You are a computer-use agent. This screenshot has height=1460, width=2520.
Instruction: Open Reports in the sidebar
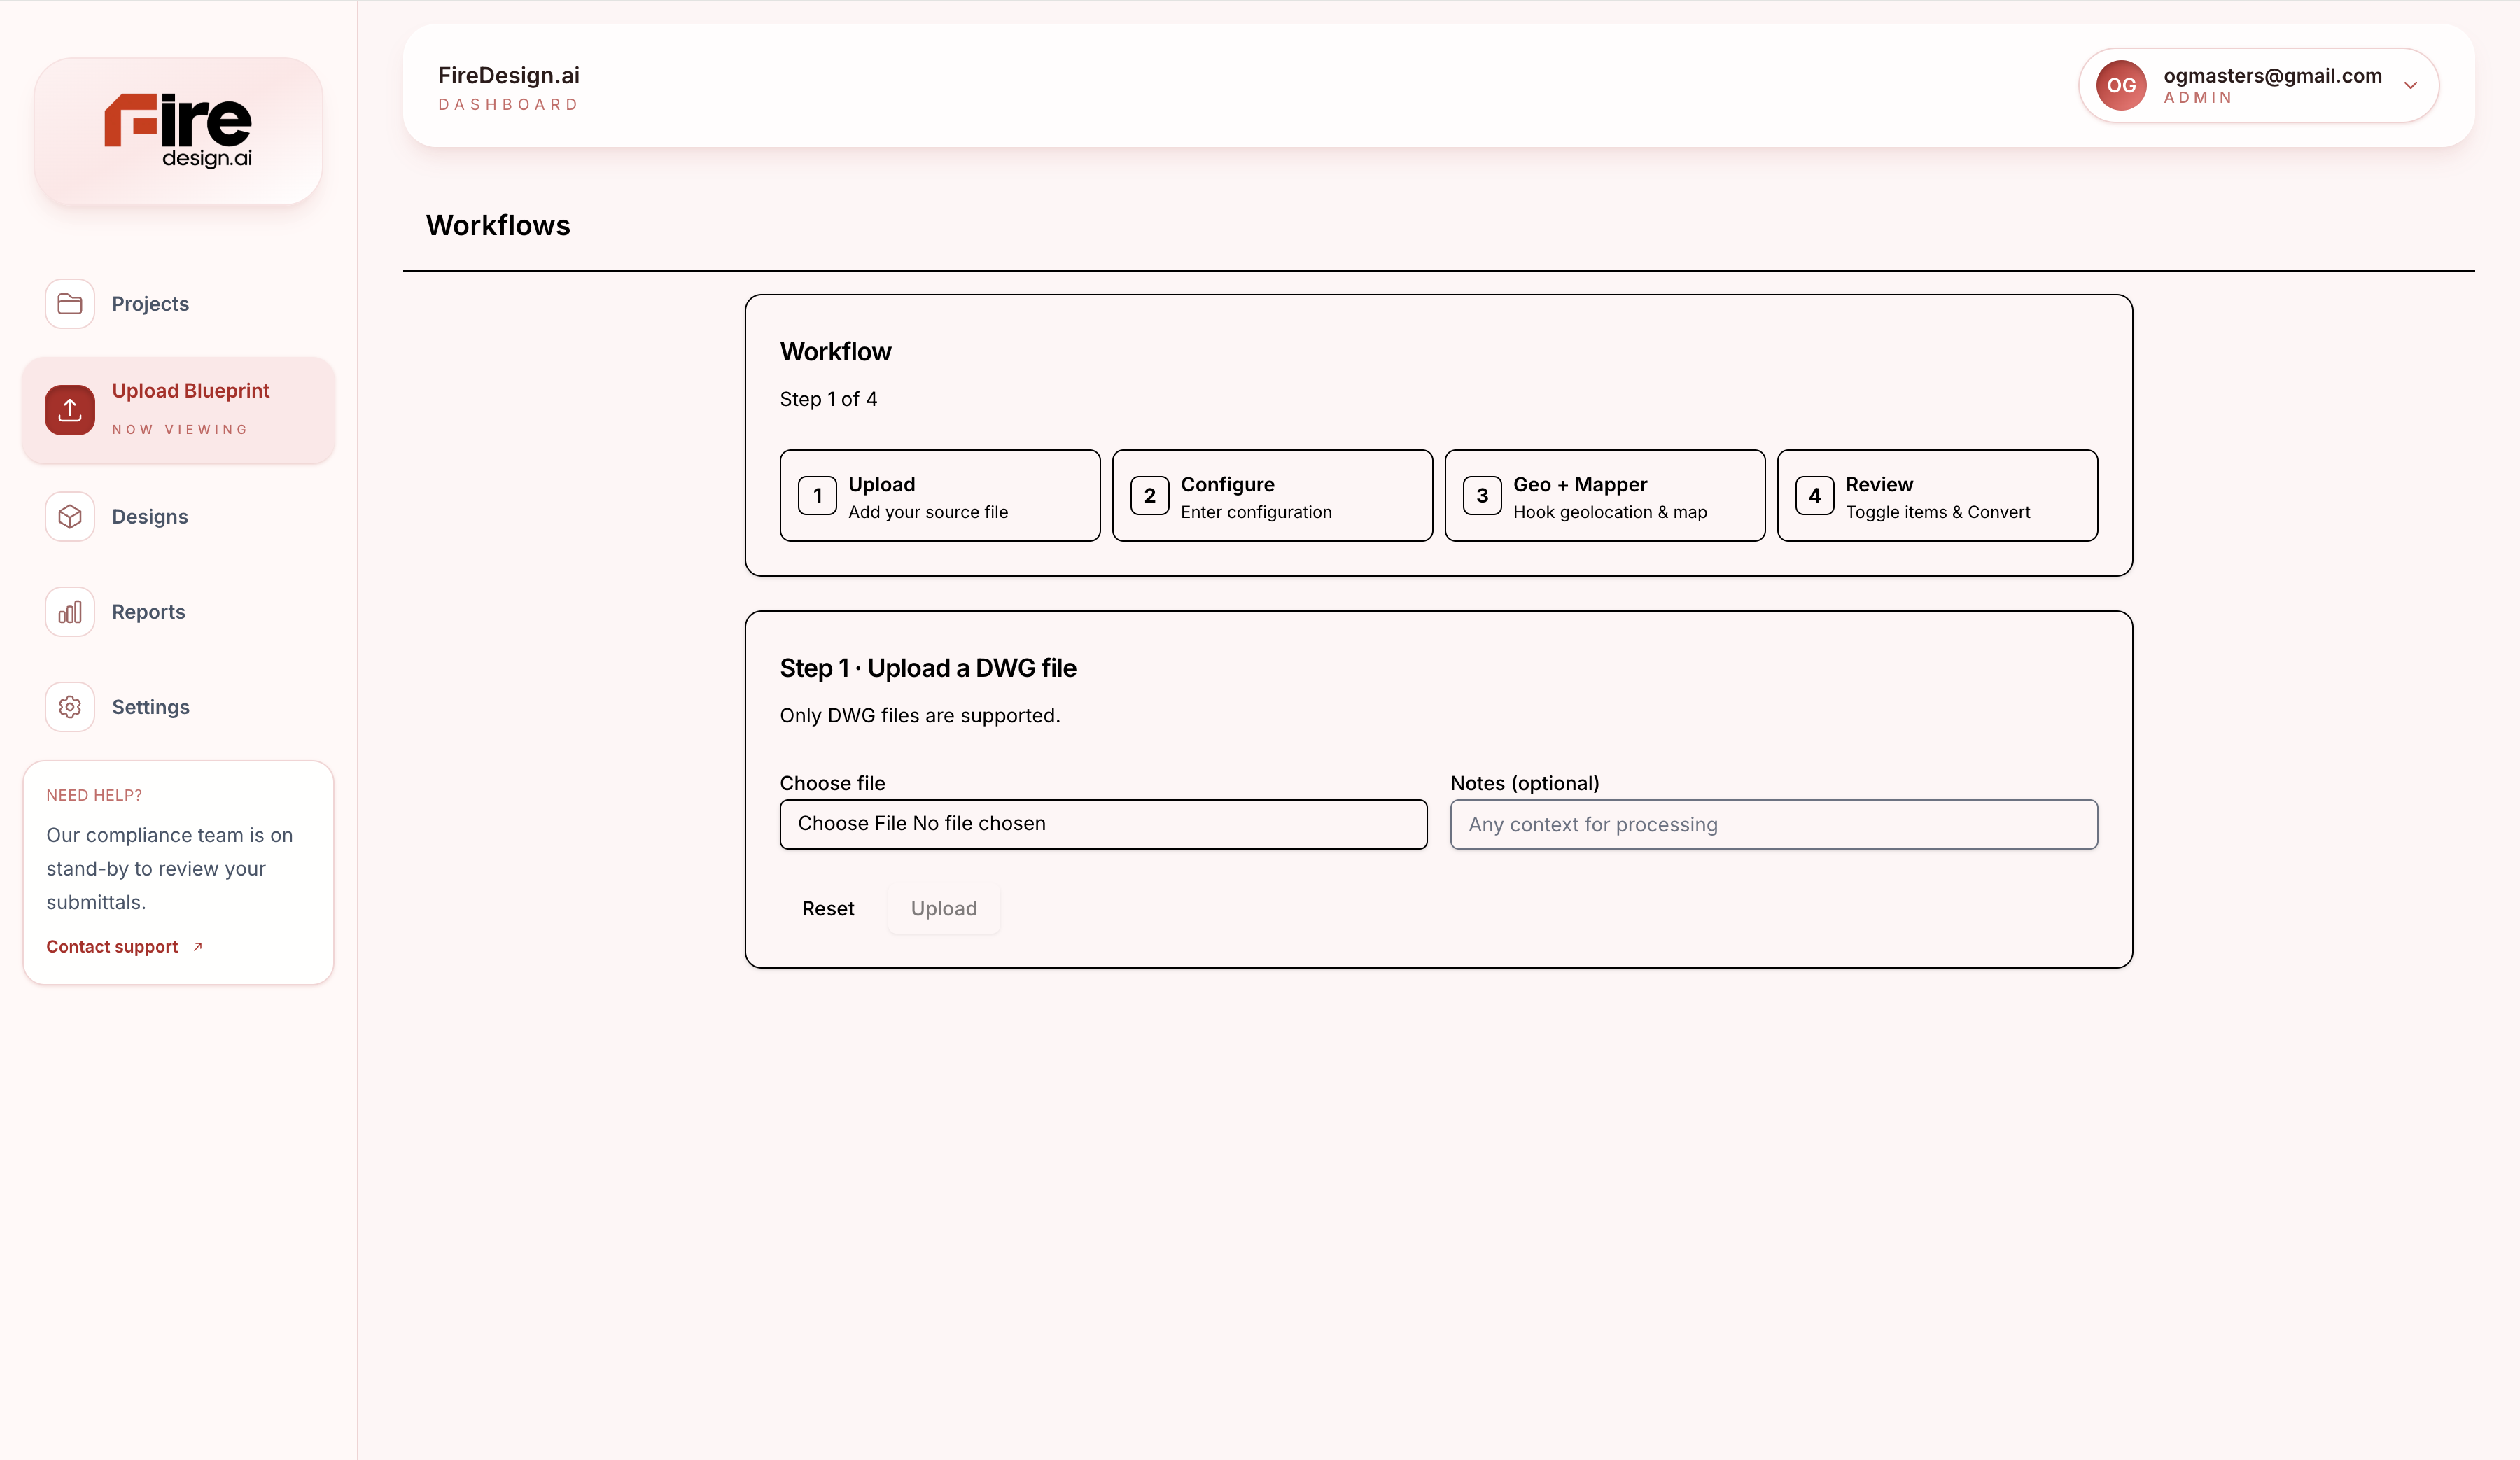point(148,612)
